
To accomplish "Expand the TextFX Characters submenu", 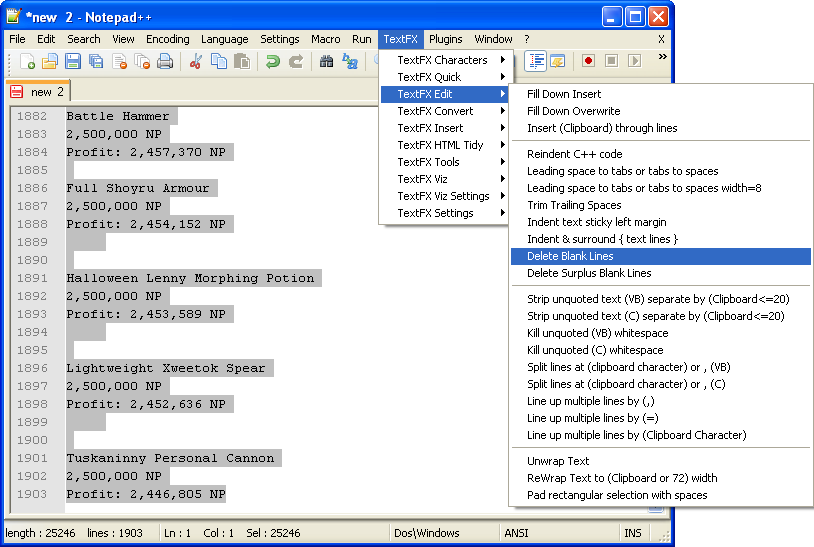I will click(446, 60).
